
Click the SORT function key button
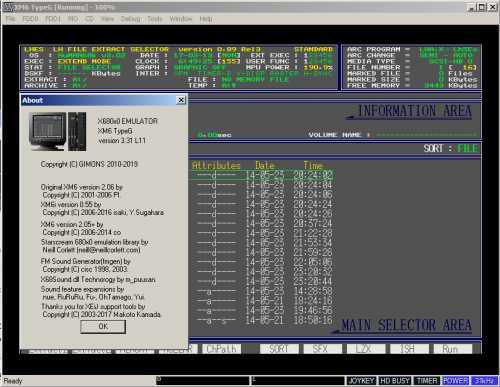tap(279, 349)
